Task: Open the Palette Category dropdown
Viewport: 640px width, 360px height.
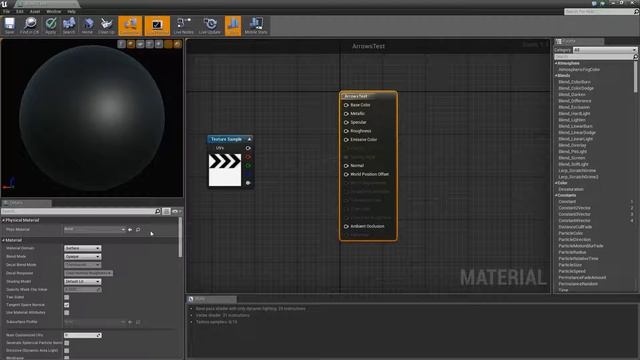Action: (605, 50)
